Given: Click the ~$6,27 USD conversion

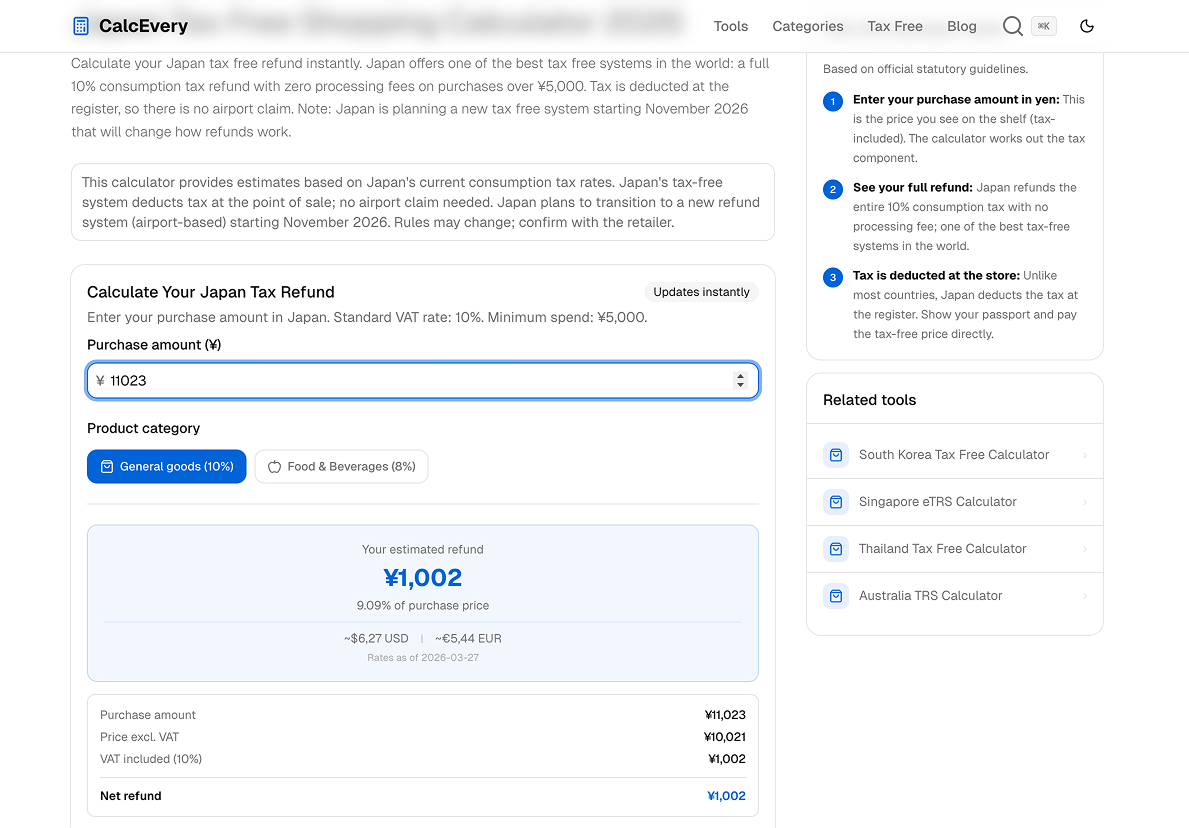Looking at the screenshot, I should tap(376, 638).
